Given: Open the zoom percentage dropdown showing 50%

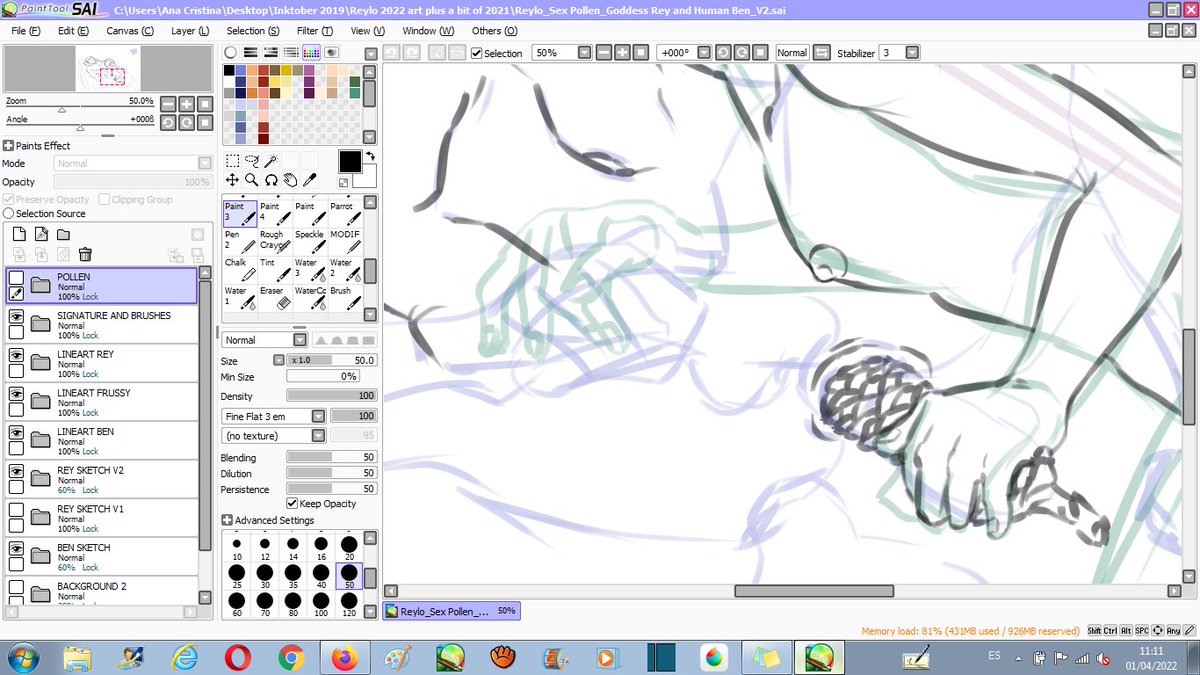Looking at the screenshot, I should pyautogui.click(x=585, y=52).
